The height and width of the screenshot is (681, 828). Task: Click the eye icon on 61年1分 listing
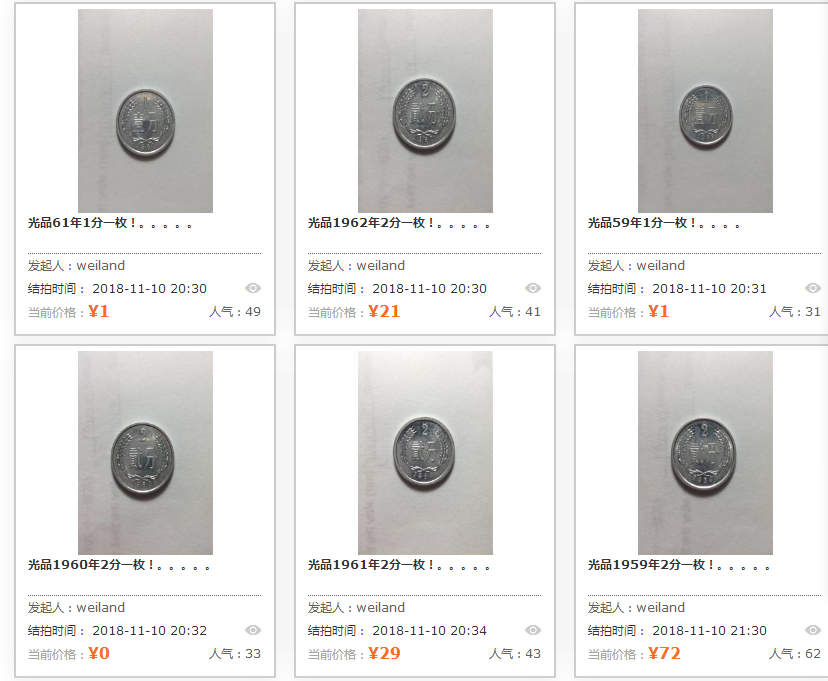click(x=253, y=288)
